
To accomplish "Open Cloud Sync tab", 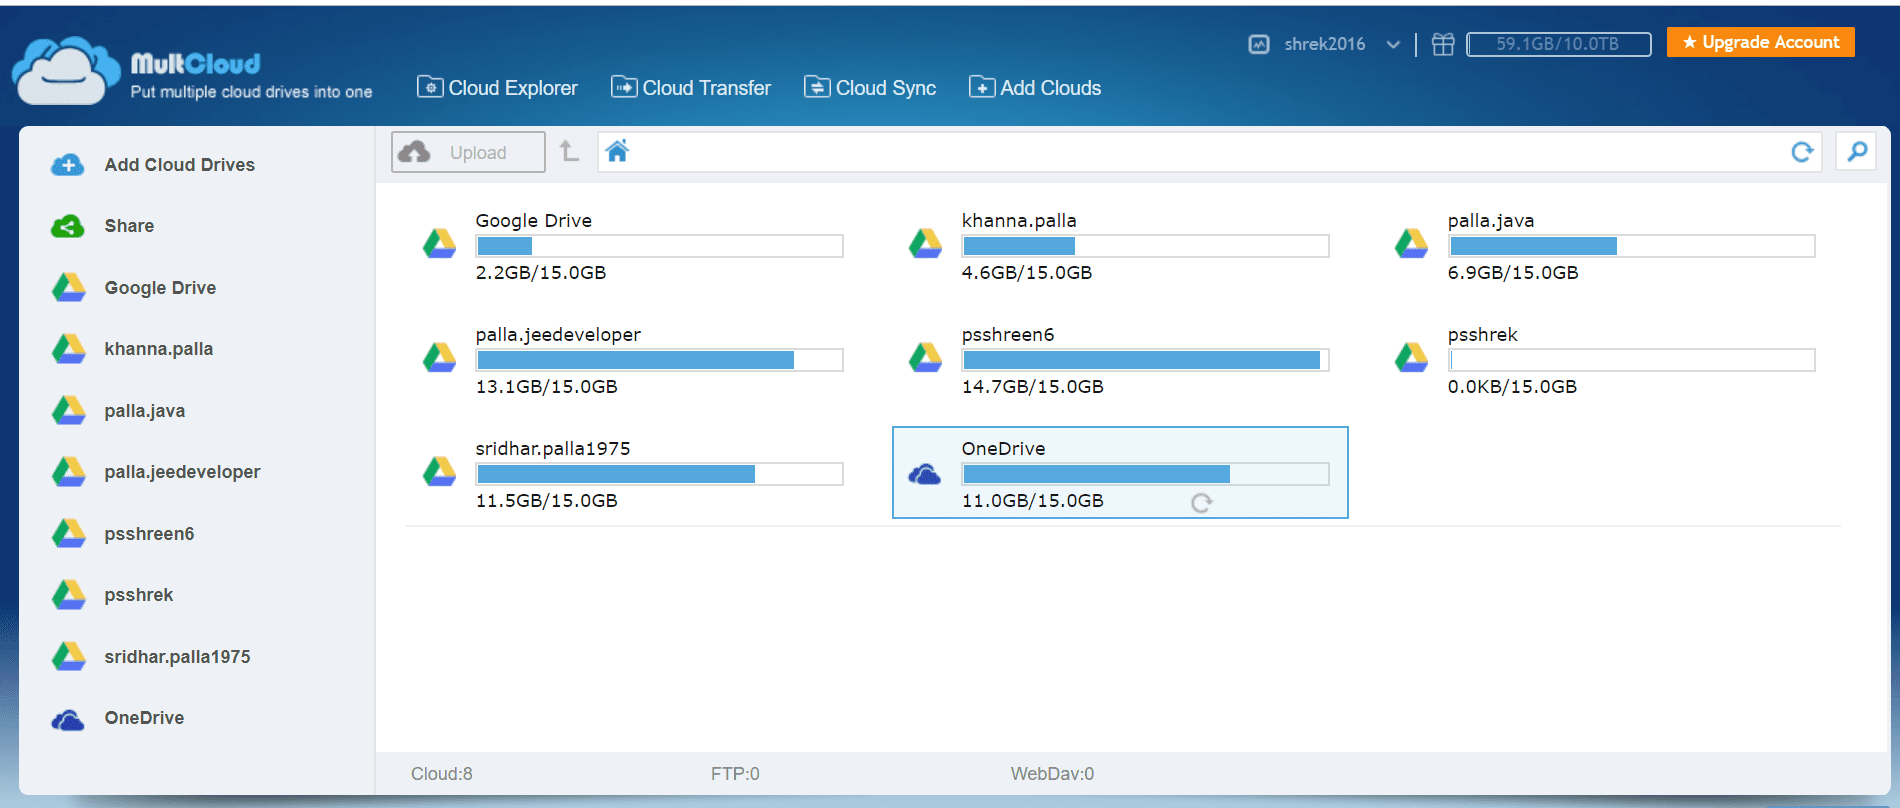I will (x=870, y=88).
